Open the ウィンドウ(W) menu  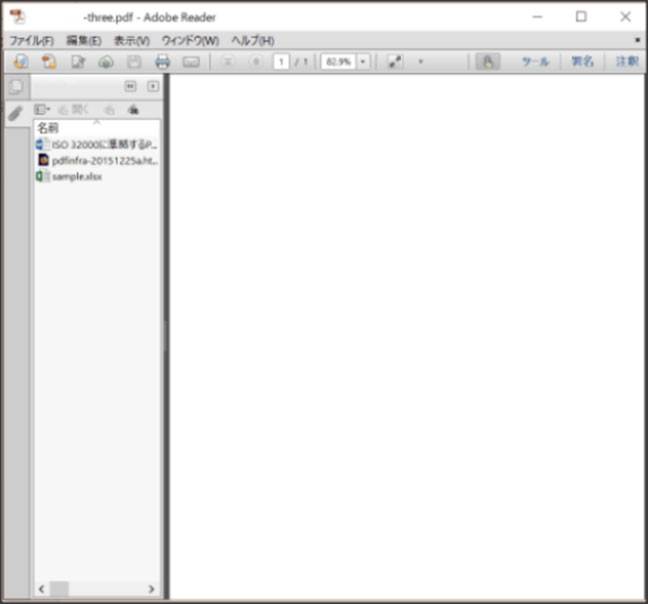191,40
